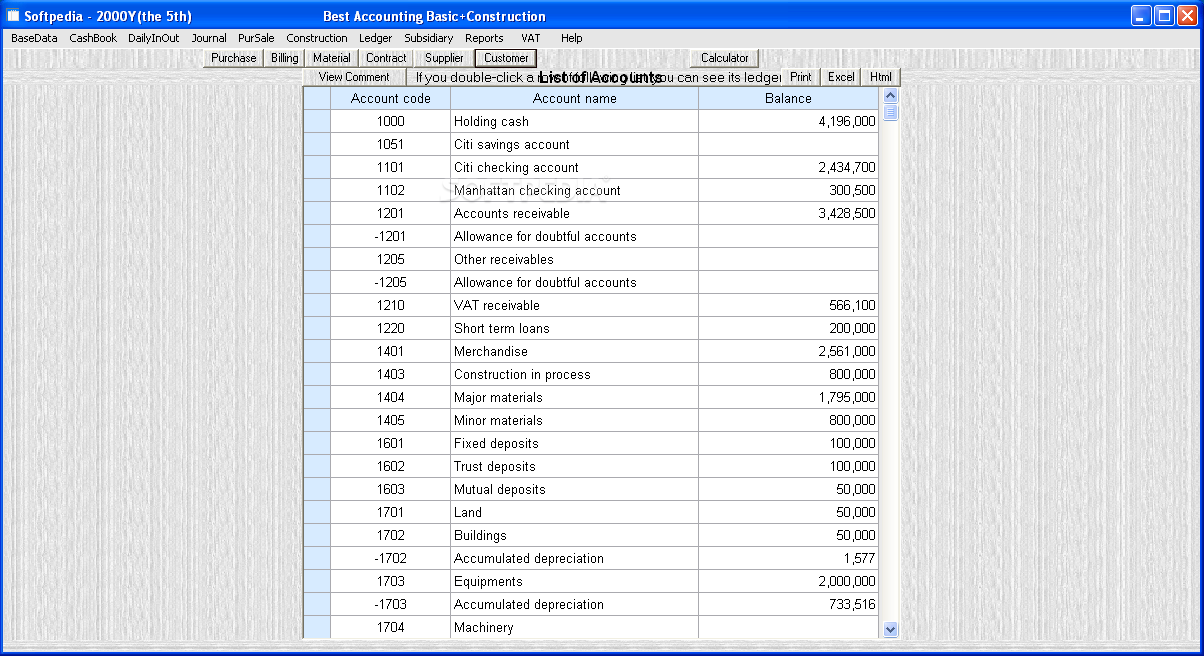Viewport: 1204px width, 656px height.
Task: Select the Citi checking account row
Action: [x=591, y=168]
